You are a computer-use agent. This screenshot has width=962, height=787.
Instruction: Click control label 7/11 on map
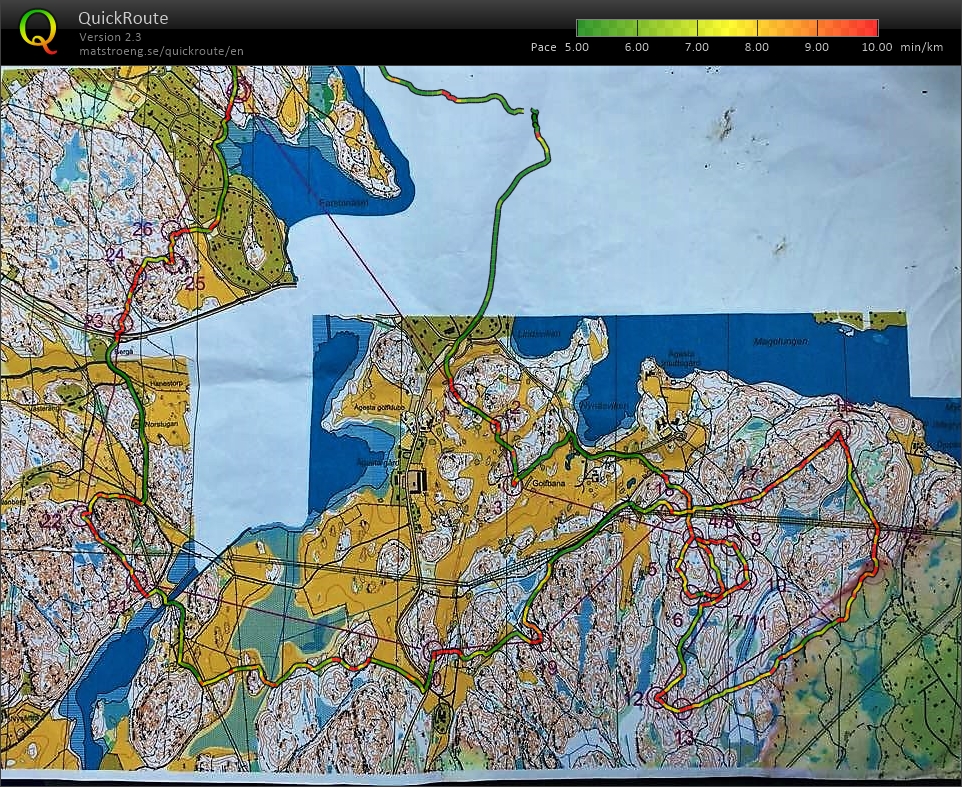pyautogui.click(x=752, y=623)
